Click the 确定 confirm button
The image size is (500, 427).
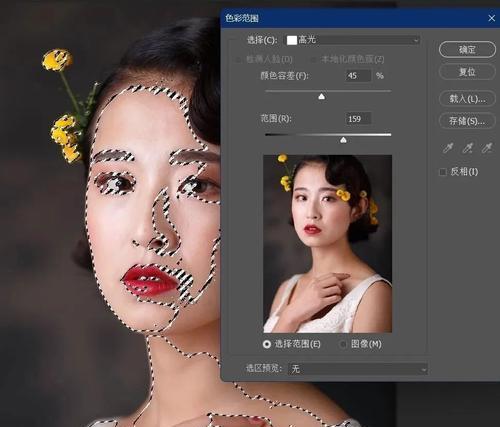467,50
